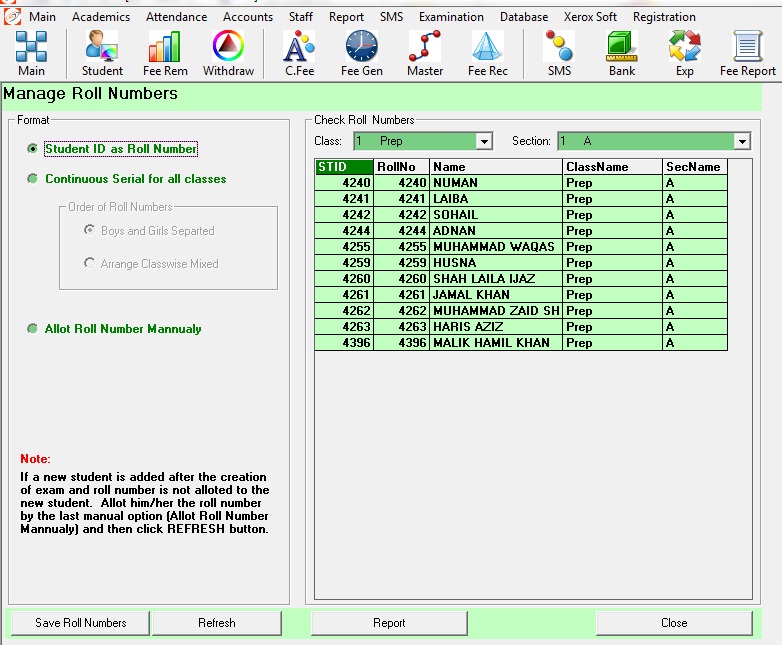Click the Report button at bottom
Image resolution: width=782 pixels, height=645 pixels.
[x=389, y=623]
